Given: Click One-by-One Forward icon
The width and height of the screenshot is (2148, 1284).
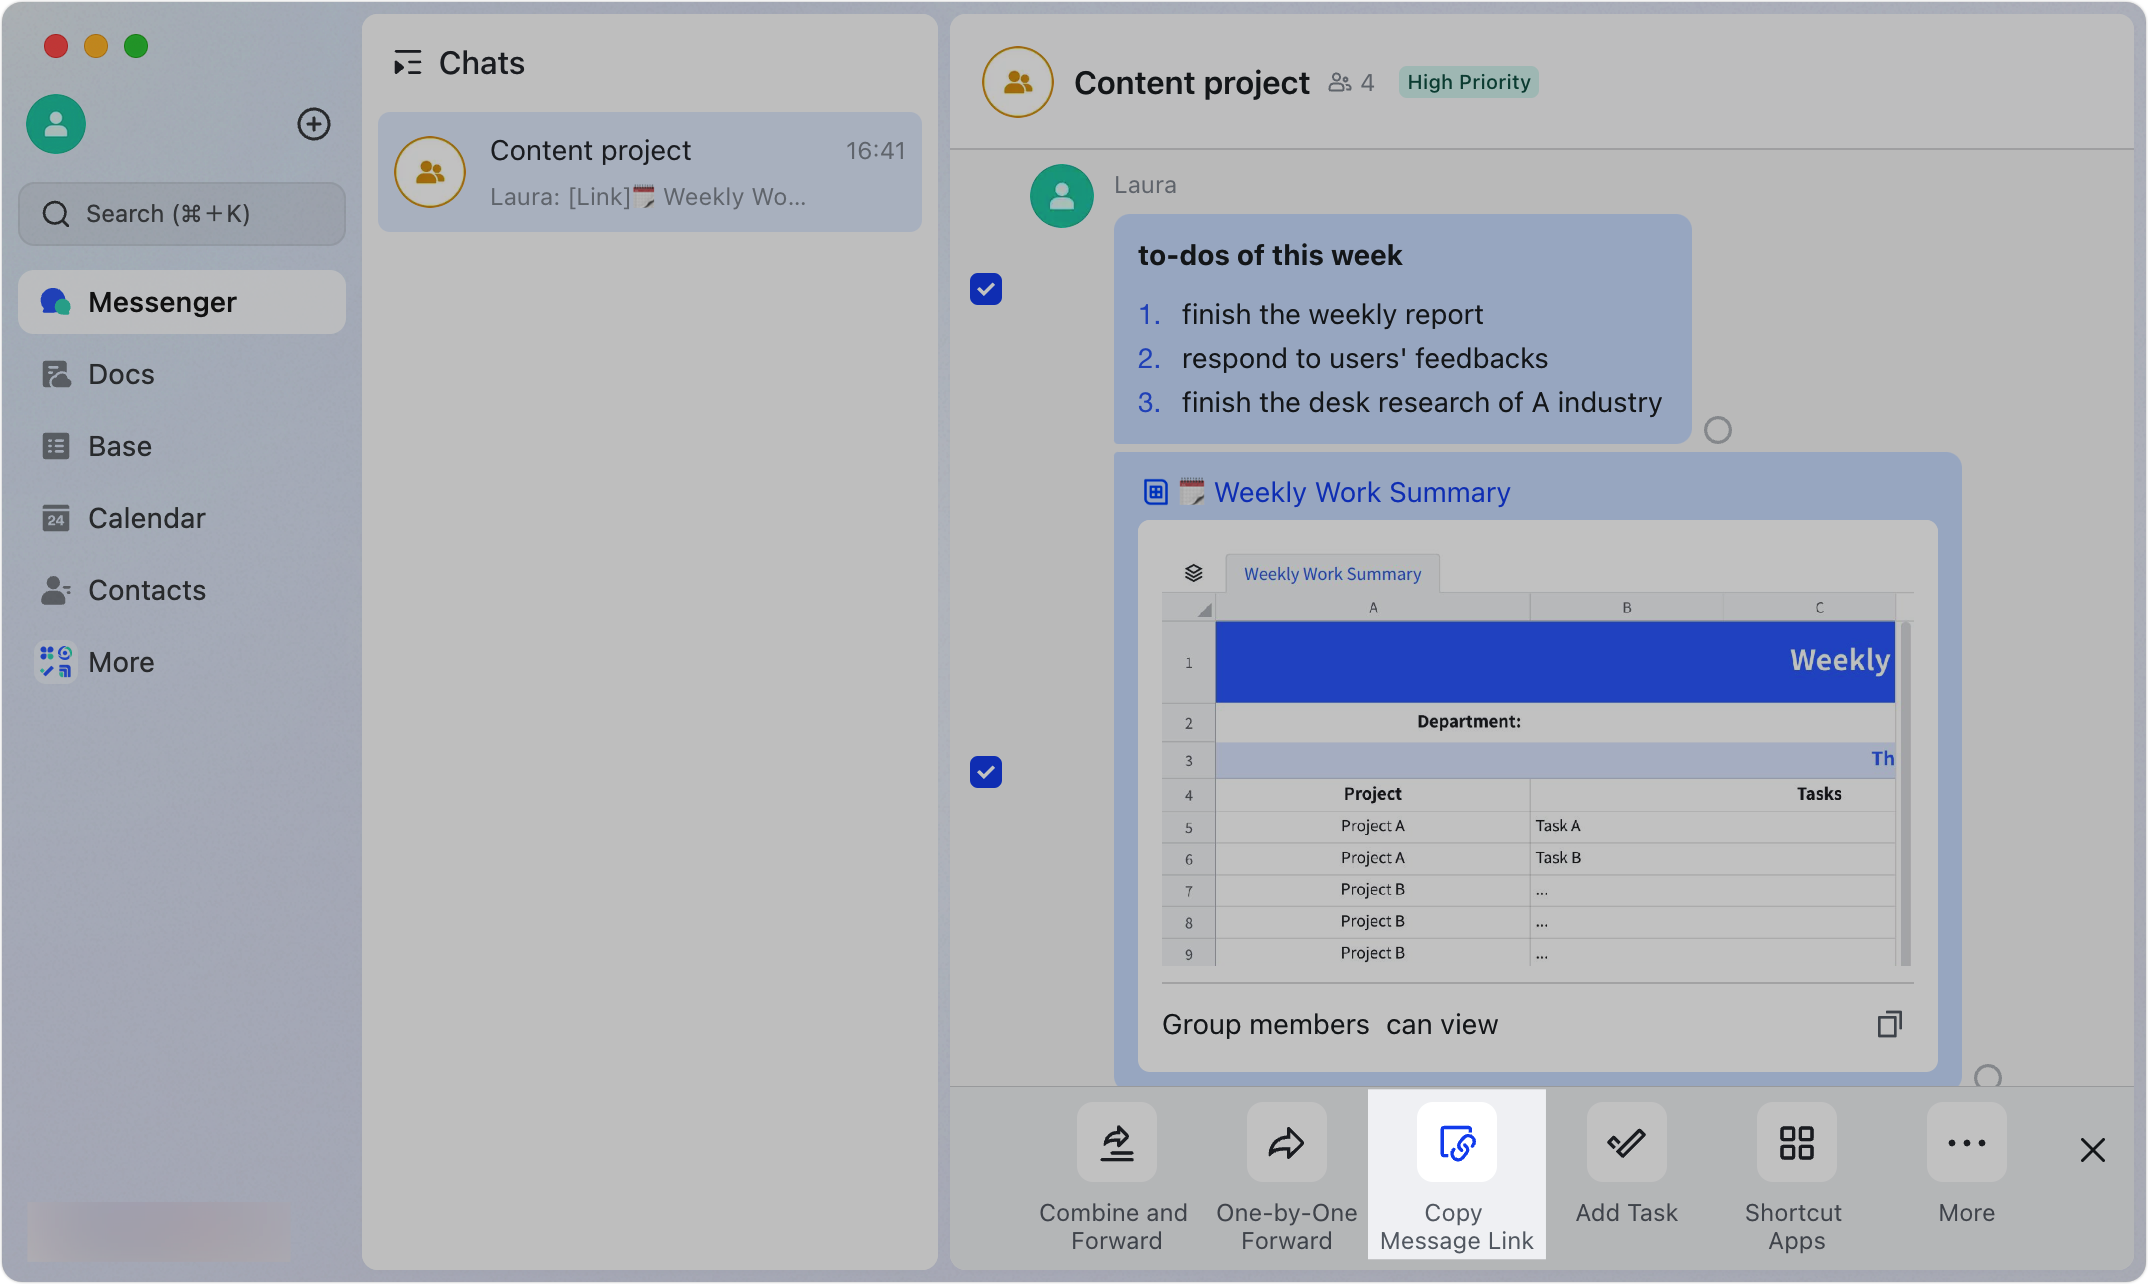Looking at the screenshot, I should [1286, 1143].
